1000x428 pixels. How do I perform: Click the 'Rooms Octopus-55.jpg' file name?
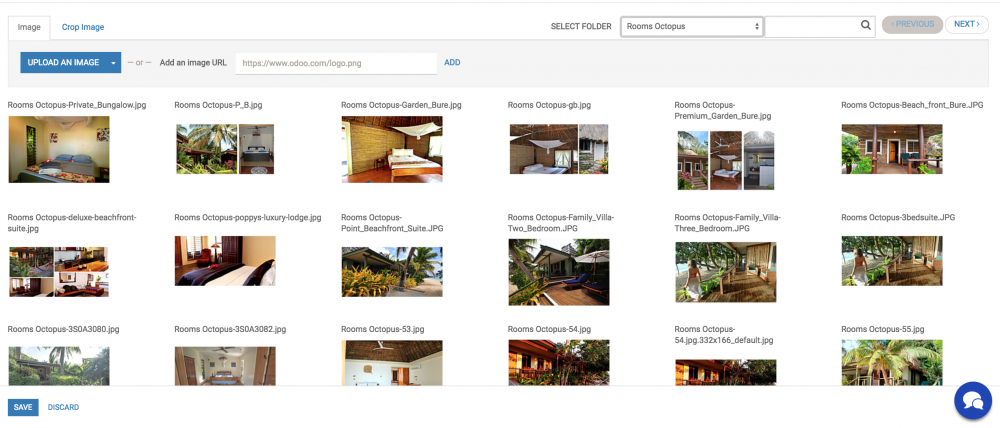click(883, 329)
